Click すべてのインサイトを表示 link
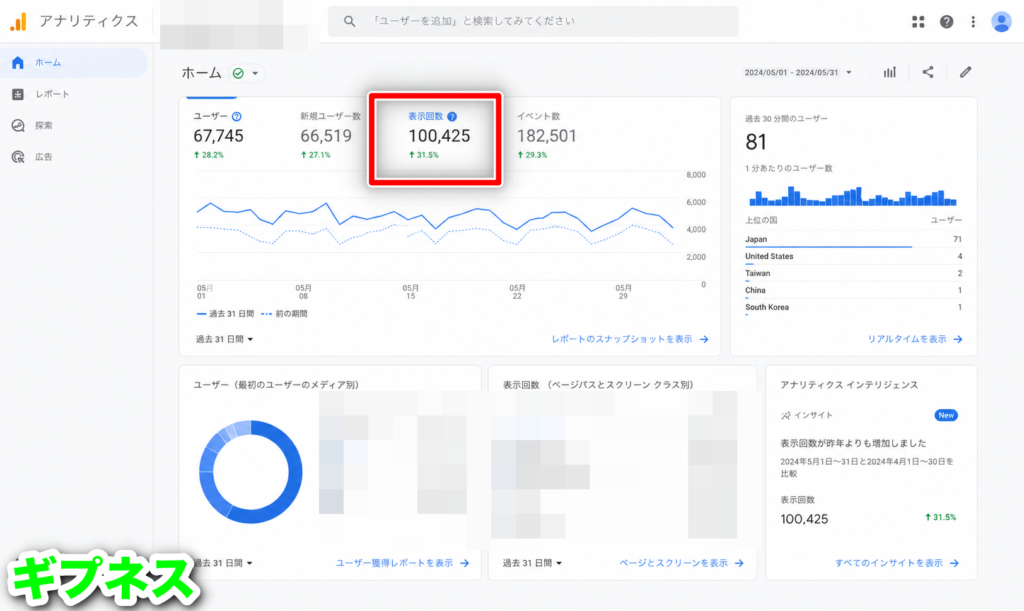The height and width of the screenshot is (611, 1024). (897, 563)
